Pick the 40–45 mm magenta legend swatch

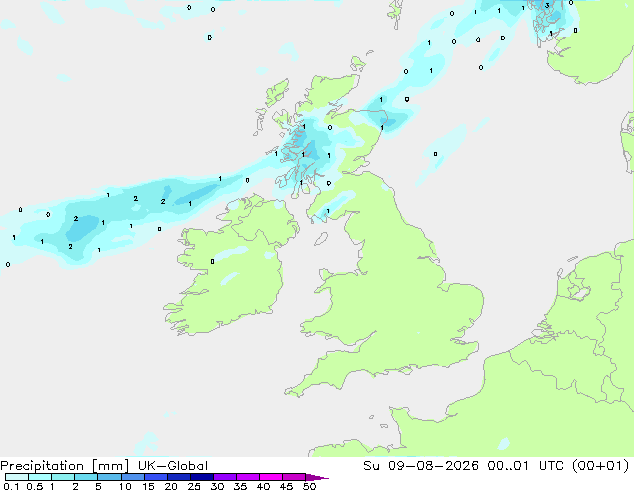(271, 477)
